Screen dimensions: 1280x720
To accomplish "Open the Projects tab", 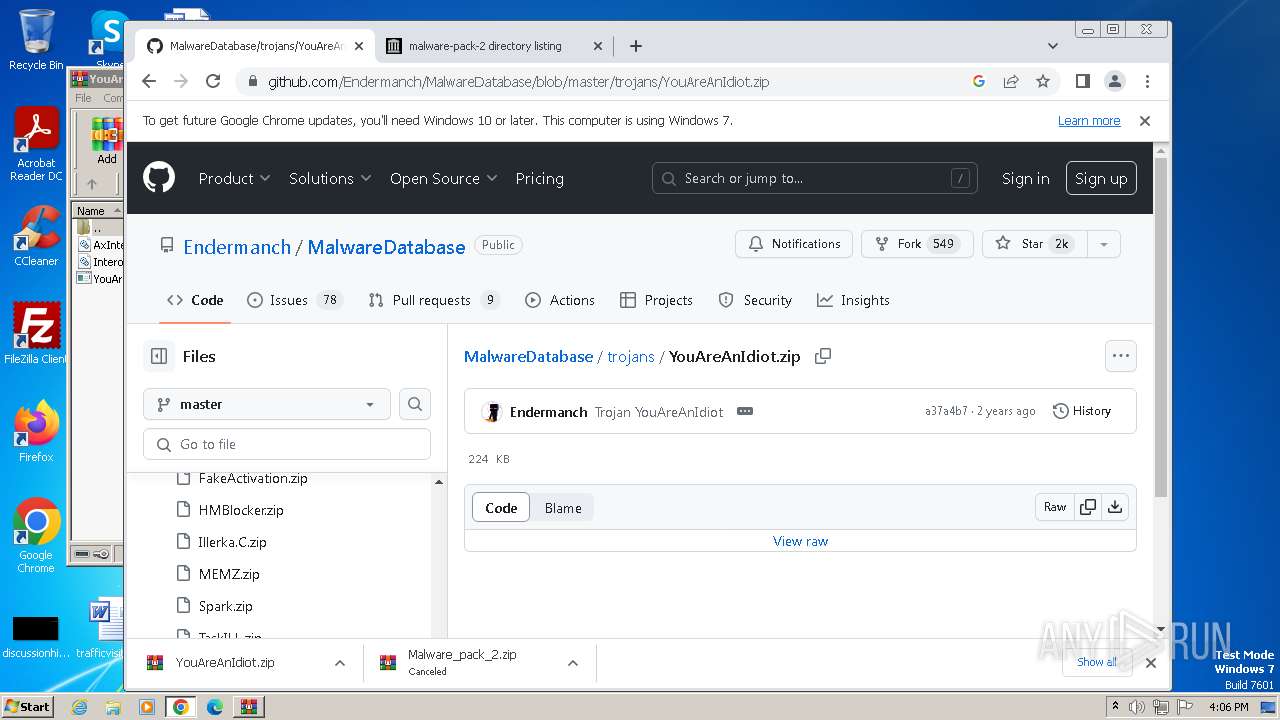I will [x=656, y=300].
